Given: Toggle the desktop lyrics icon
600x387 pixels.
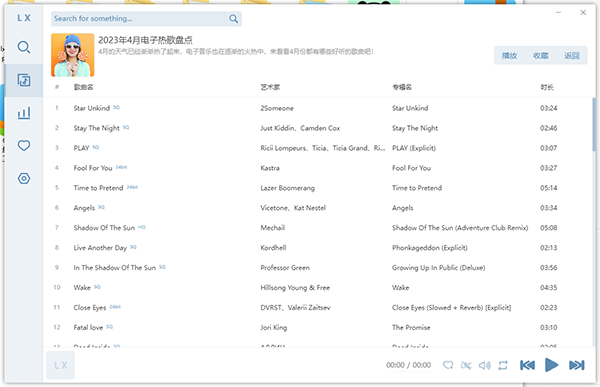Looking at the screenshot, I should coord(466,365).
